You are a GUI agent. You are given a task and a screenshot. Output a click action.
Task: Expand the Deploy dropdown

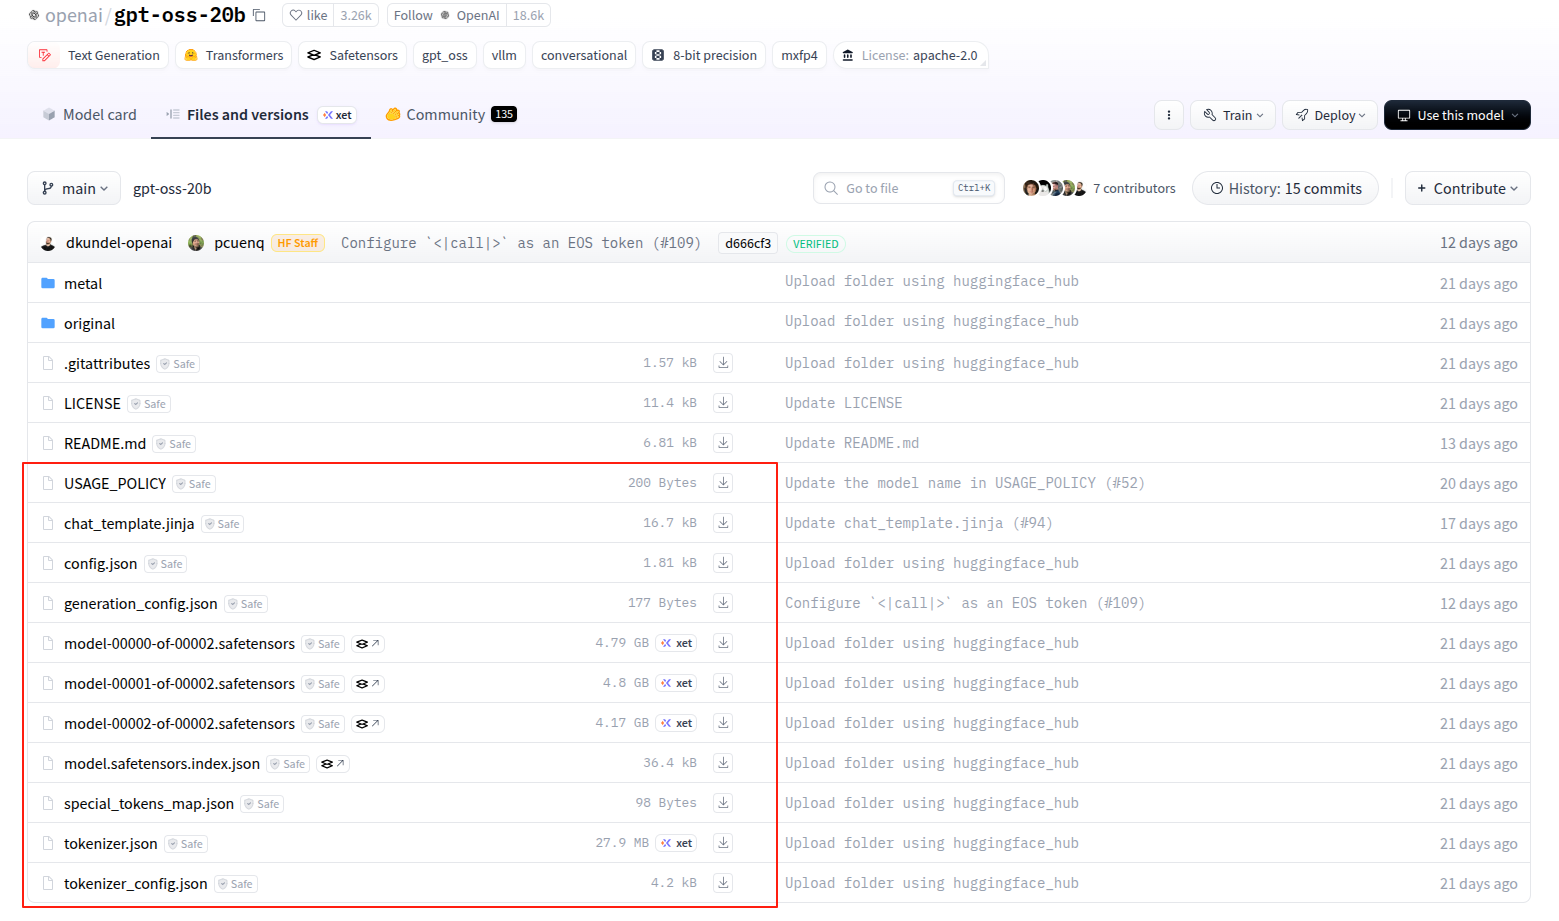[x=1330, y=115]
